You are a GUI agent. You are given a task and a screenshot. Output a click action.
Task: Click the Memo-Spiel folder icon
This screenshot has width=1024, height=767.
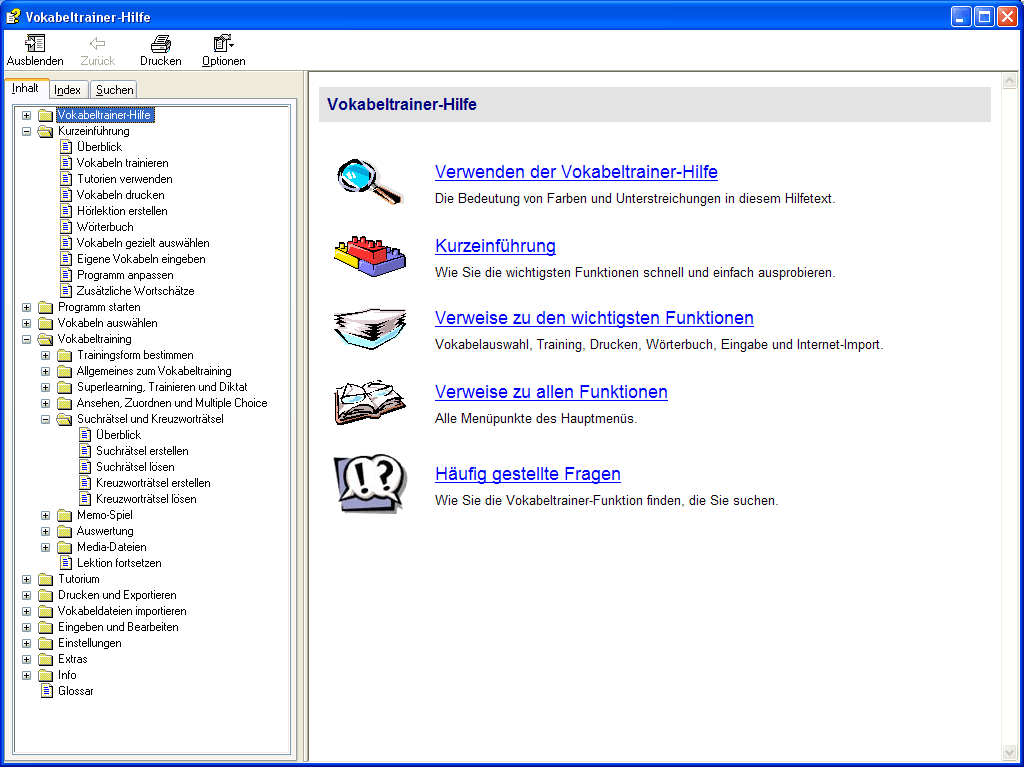(x=64, y=515)
